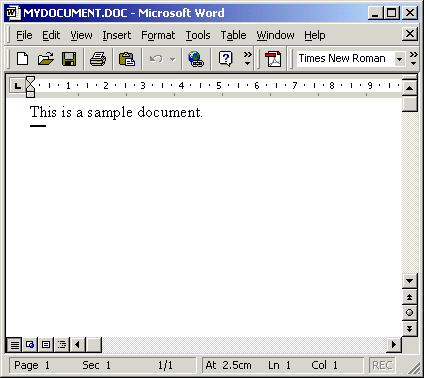424x378 pixels.
Task: Click 'At 2.5cm' in status bar
Action: pos(229,365)
